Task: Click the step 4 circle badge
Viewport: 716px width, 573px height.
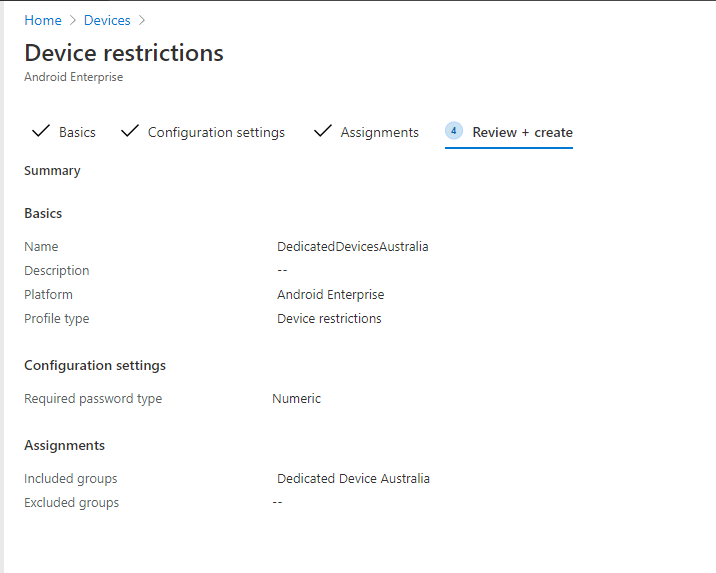Action: pos(454,131)
